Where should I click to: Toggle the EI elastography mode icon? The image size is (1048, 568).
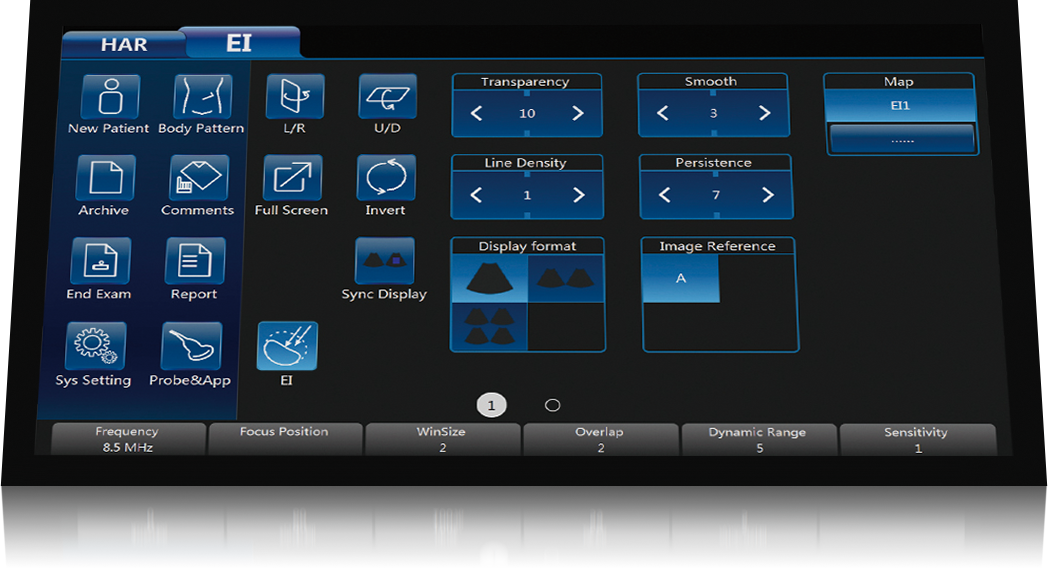287,346
